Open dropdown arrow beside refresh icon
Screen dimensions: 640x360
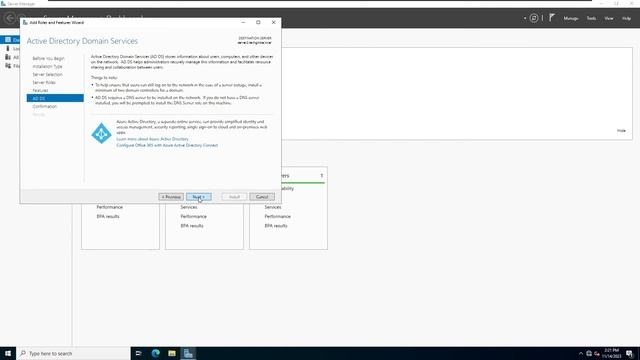525,18
